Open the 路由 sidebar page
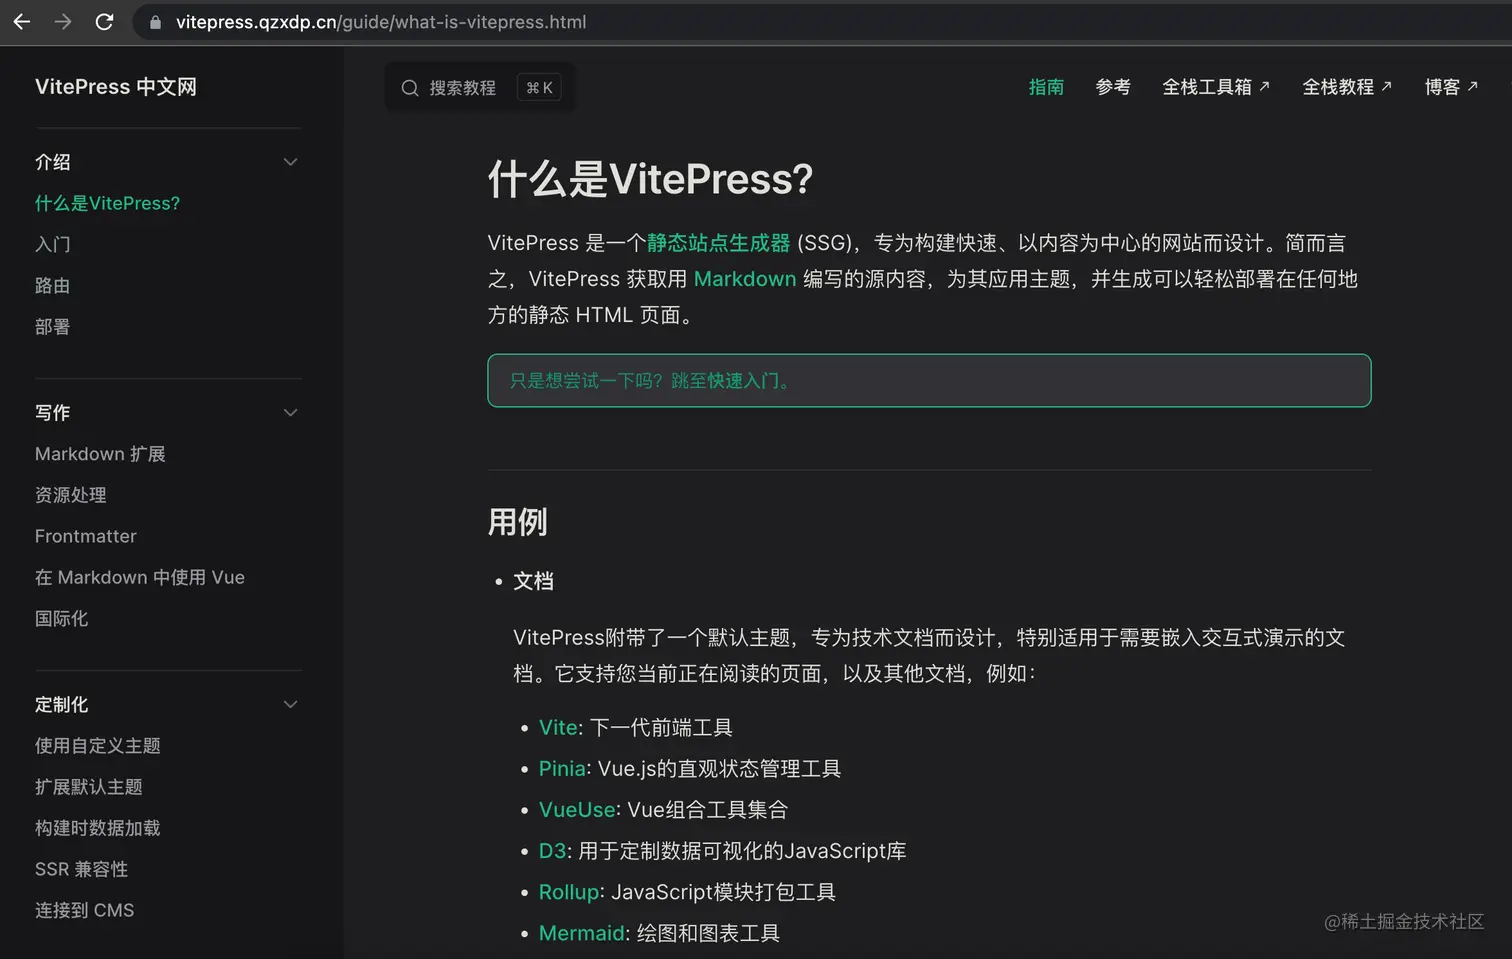The width and height of the screenshot is (1512, 959). (x=53, y=286)
